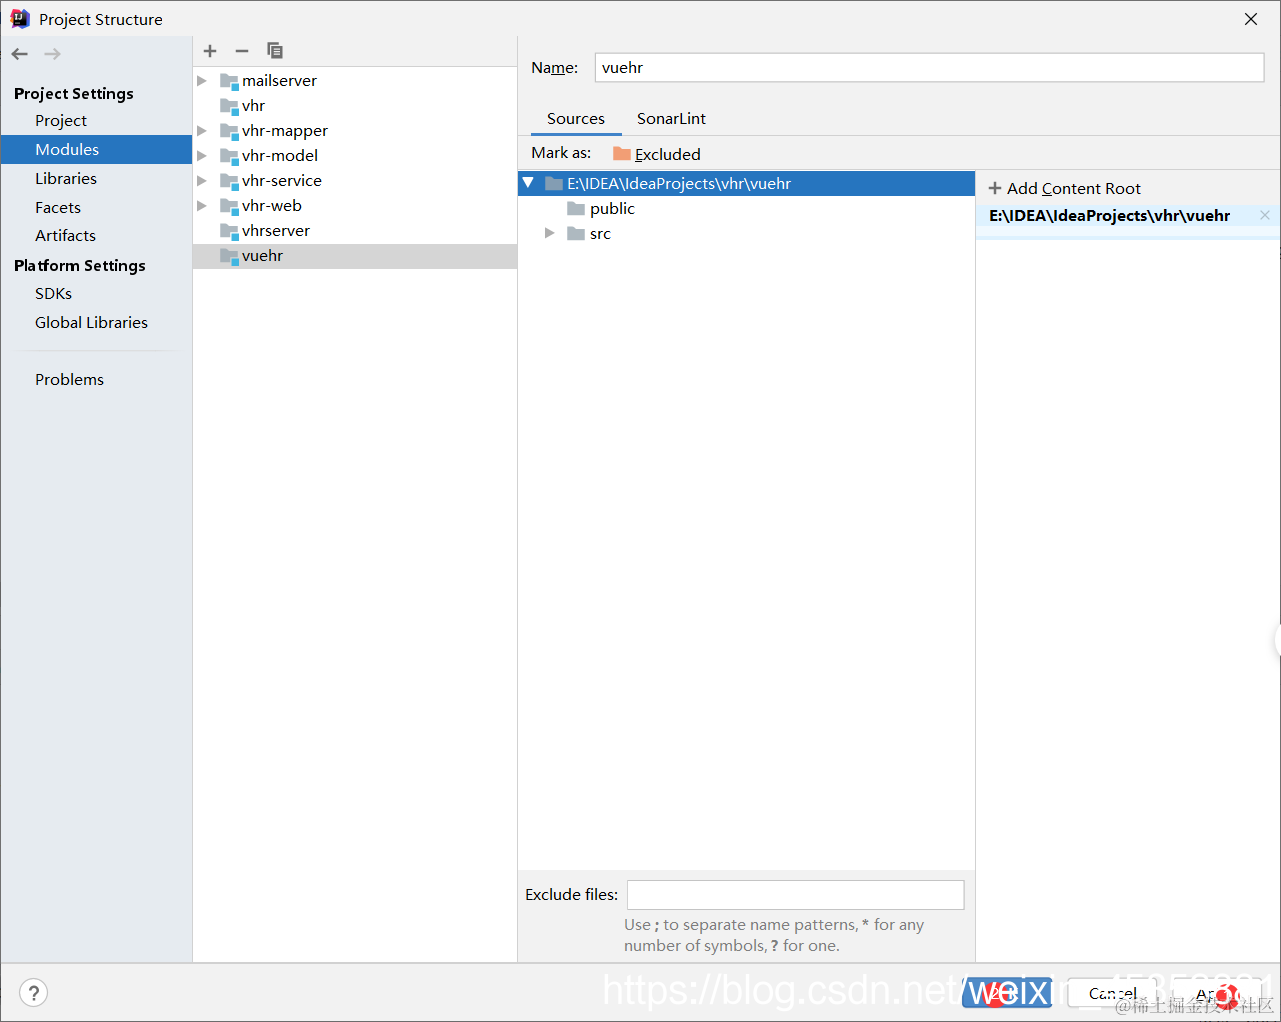Open the Project settings page

[61, 121]
